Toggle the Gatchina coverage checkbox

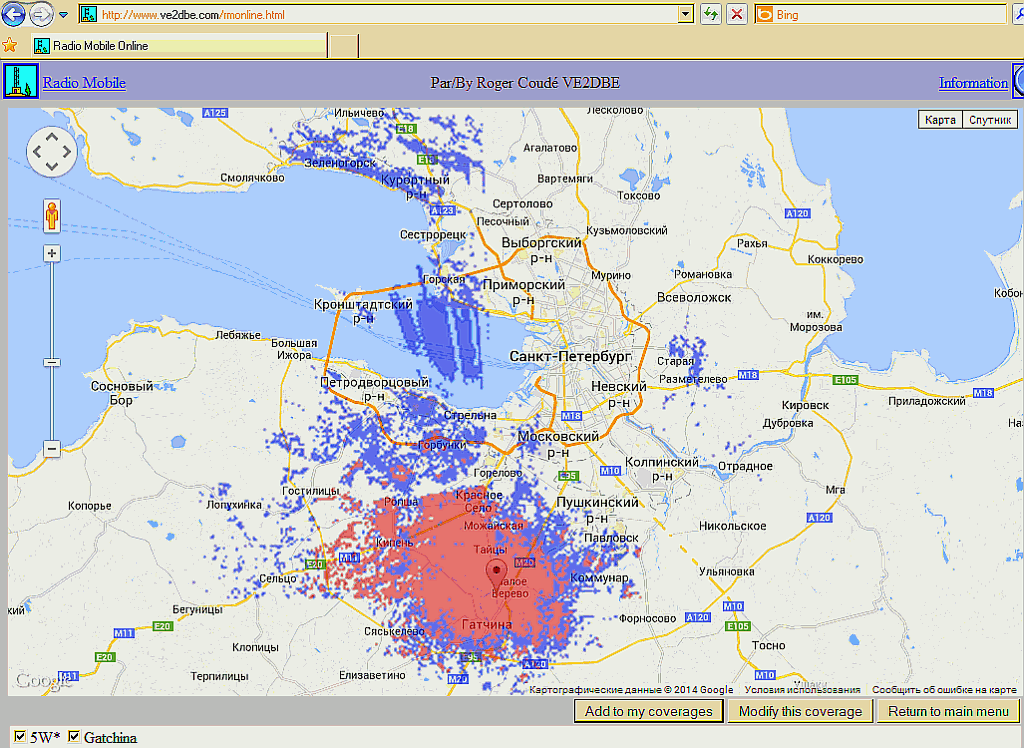[x=73, y=738]
